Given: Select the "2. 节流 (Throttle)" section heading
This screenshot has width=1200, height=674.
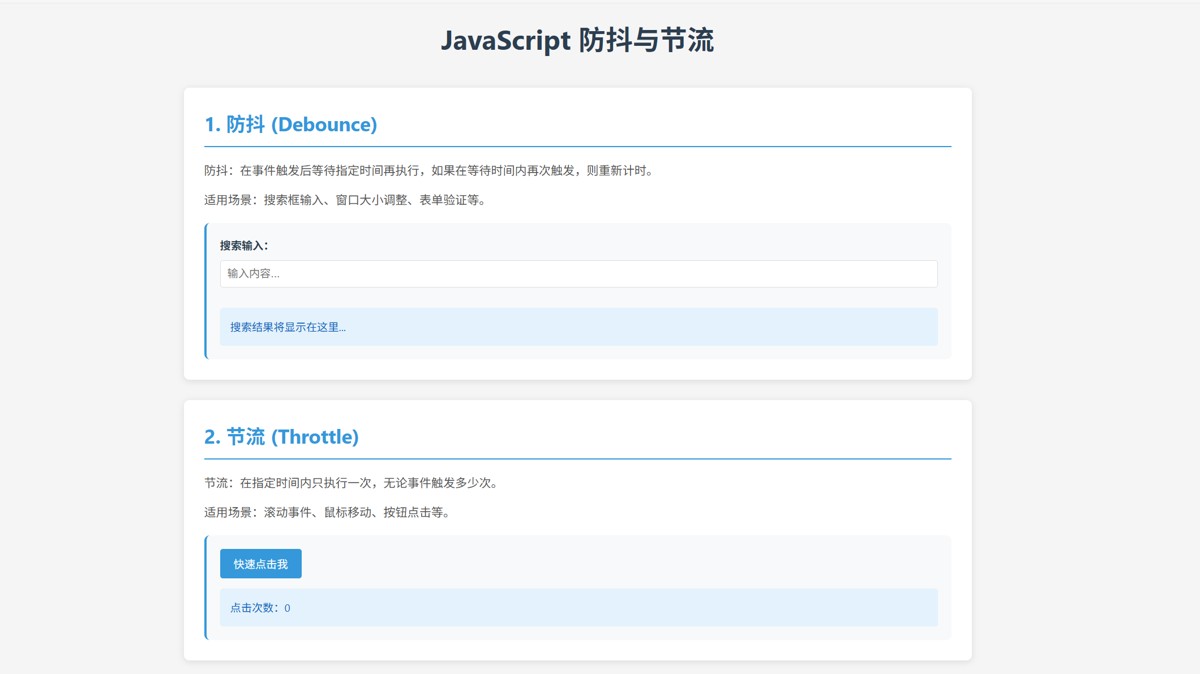Looking at the screenshot, I should click(x=281, y=437).
